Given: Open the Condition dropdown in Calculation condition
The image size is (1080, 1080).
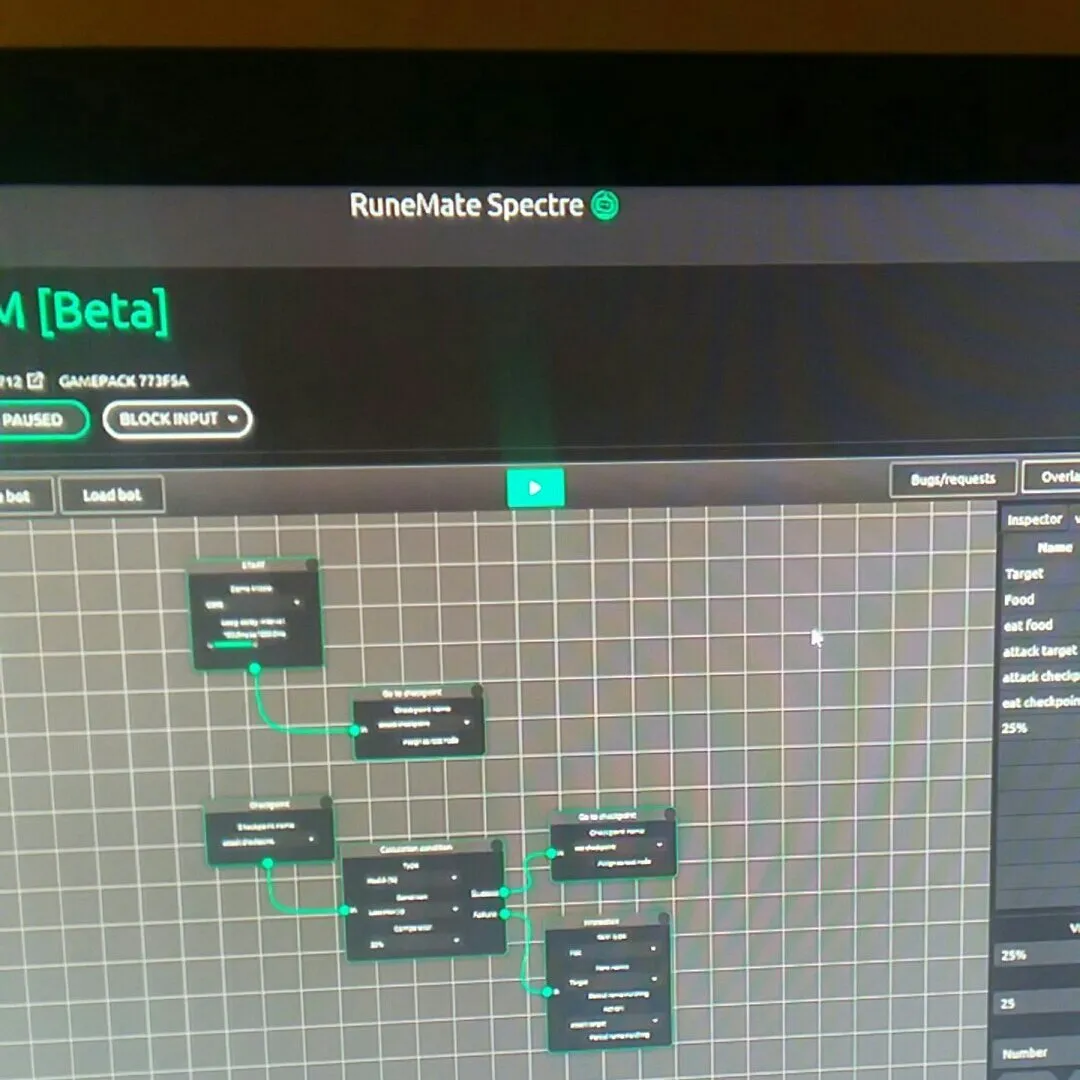Looking at the screenshot, I should [x=412, y=911].
